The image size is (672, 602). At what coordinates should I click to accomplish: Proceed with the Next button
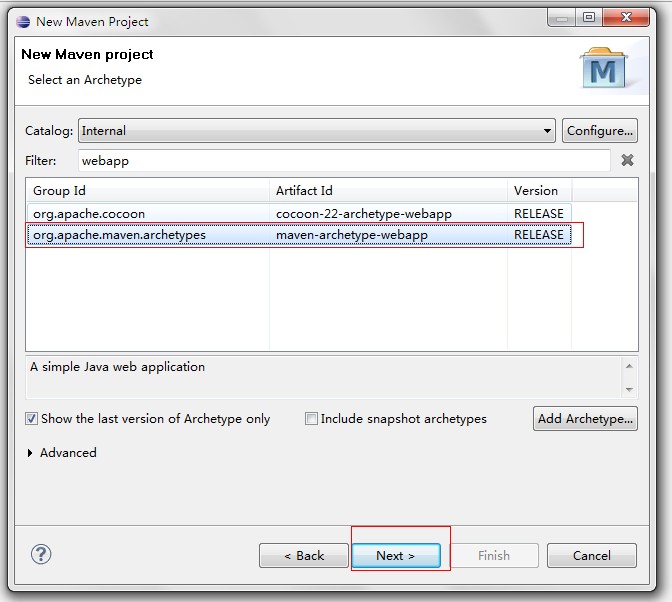click(396, 556)
